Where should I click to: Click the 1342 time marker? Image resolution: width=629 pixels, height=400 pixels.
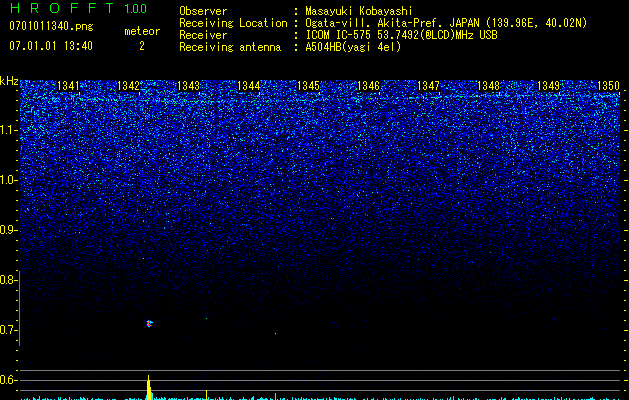coord(128,86)
